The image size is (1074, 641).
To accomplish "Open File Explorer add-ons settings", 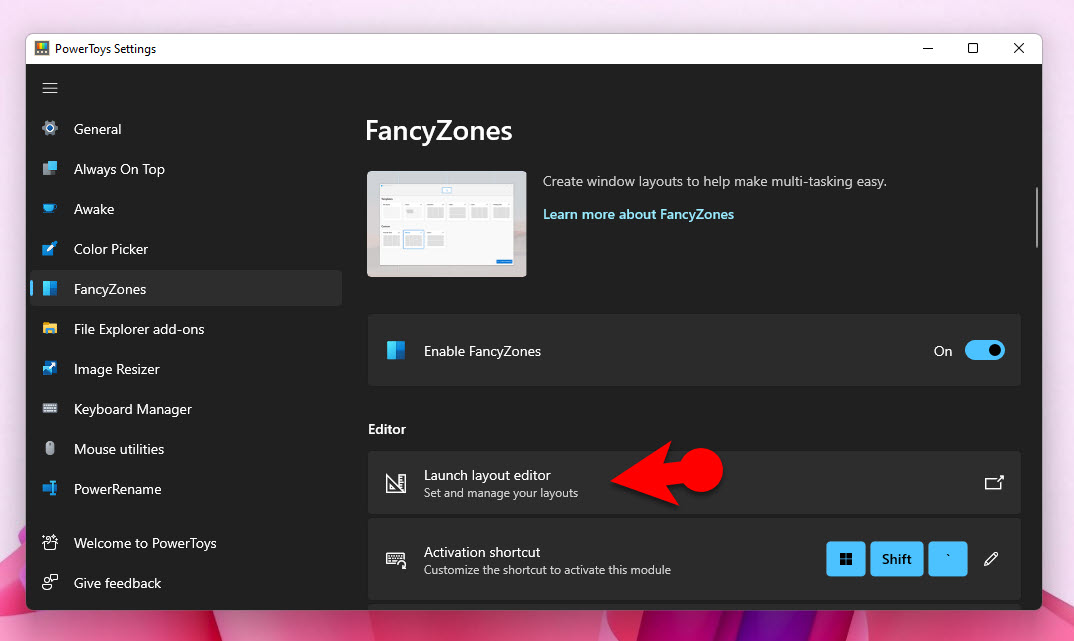I will (186, 329).
